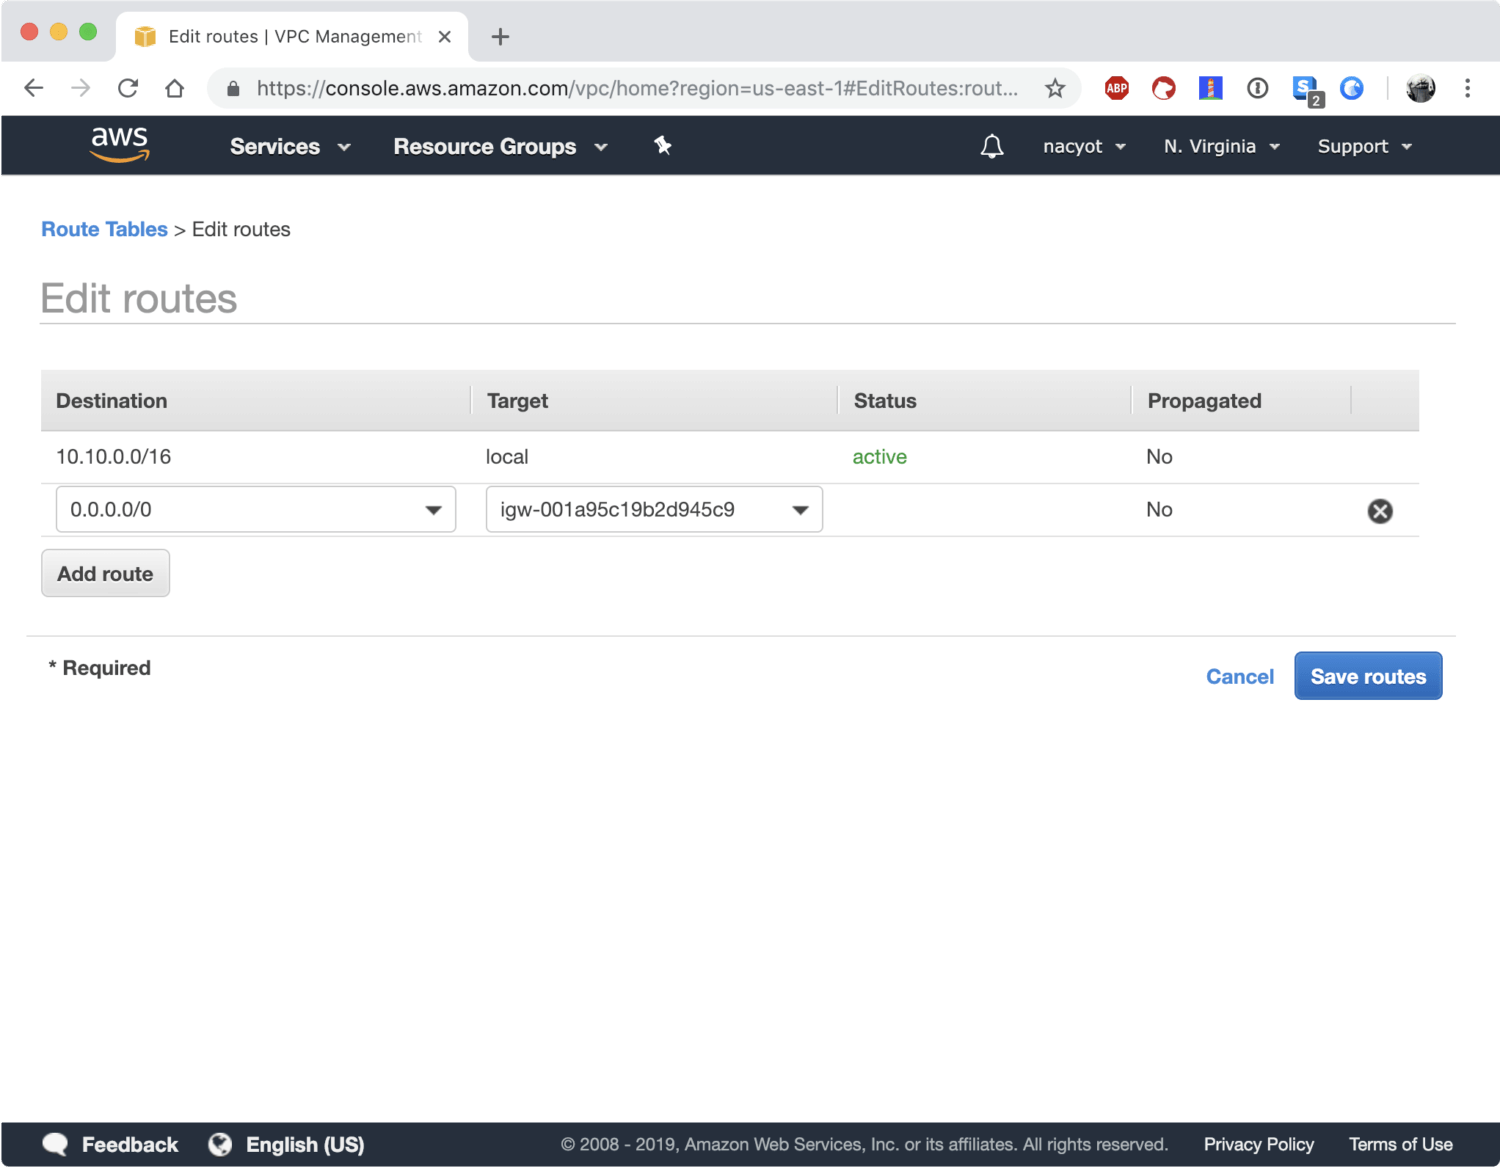Open the 0.0.0.0/0 destination combo box
Viewport: 1500px width, 1168px height.
pyautogui.click(x=256, y=509)
